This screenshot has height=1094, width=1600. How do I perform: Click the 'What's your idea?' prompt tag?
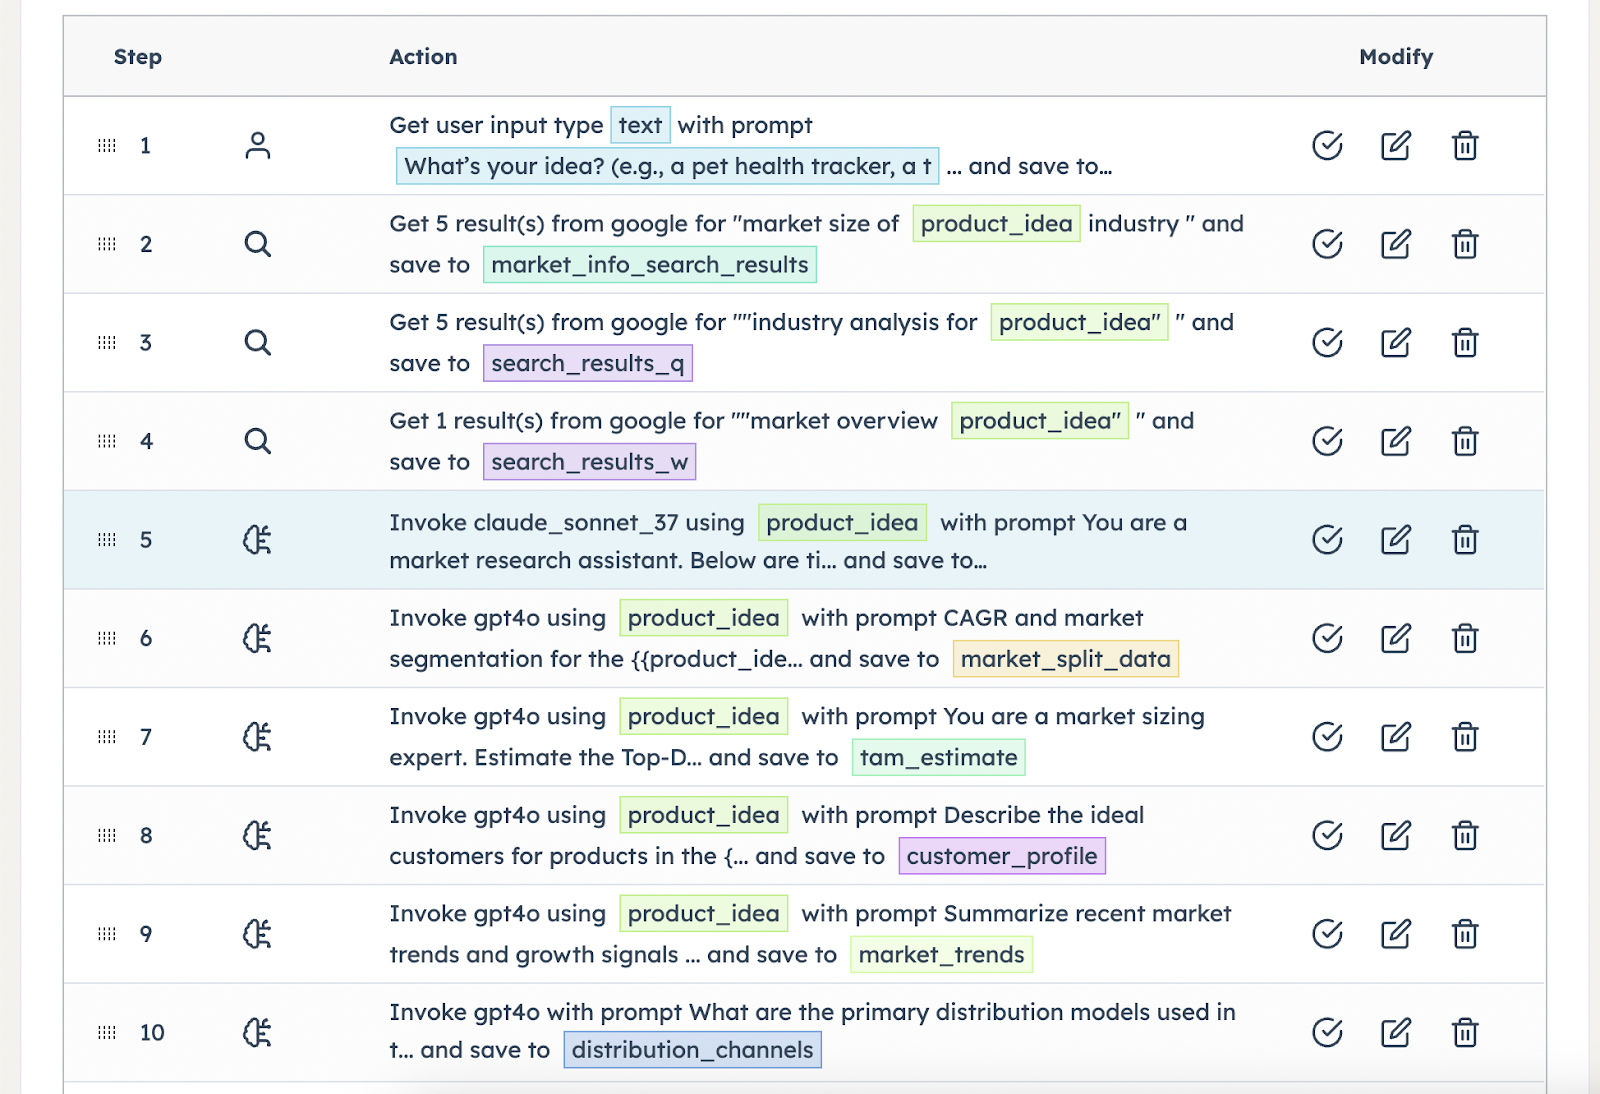pos(667,166)
